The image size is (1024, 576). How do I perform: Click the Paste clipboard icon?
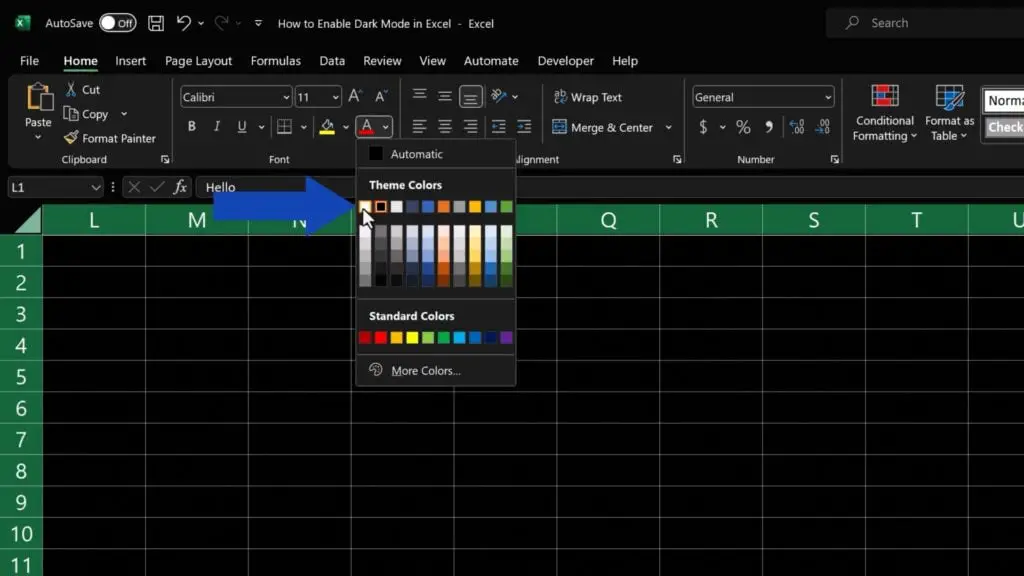[x=39, y=98]
